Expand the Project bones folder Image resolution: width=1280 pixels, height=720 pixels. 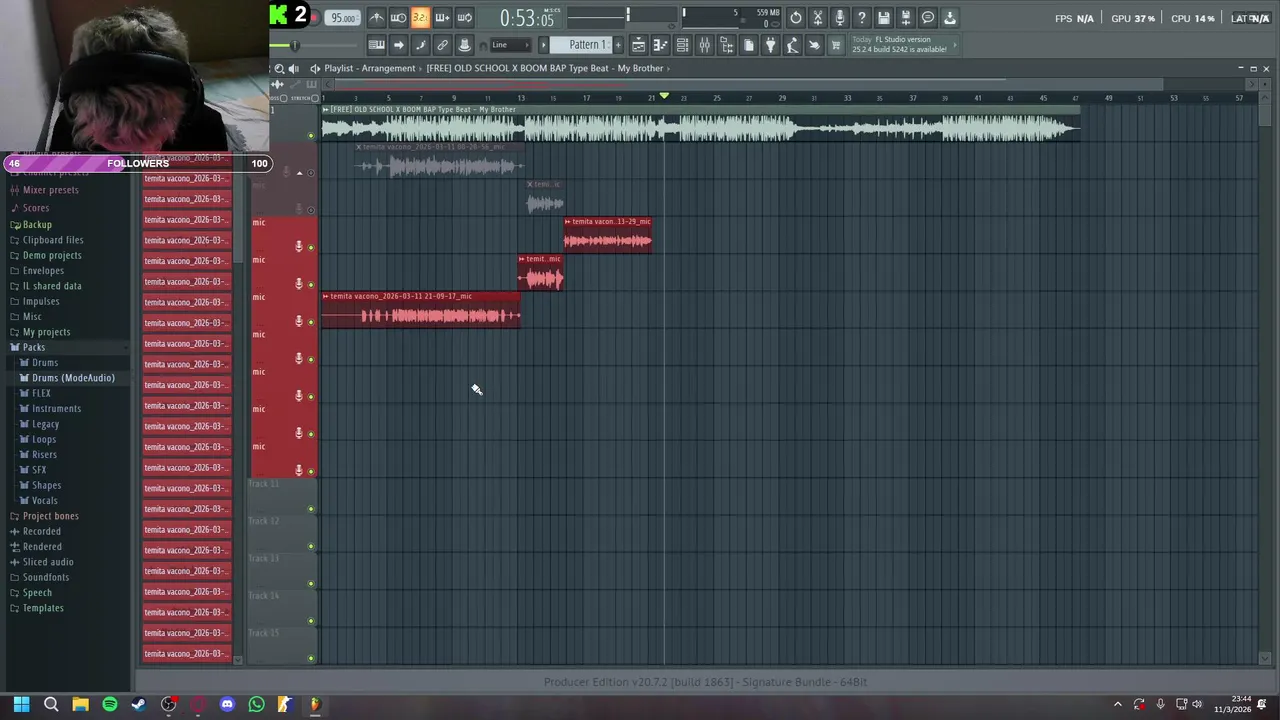(50, 516)
